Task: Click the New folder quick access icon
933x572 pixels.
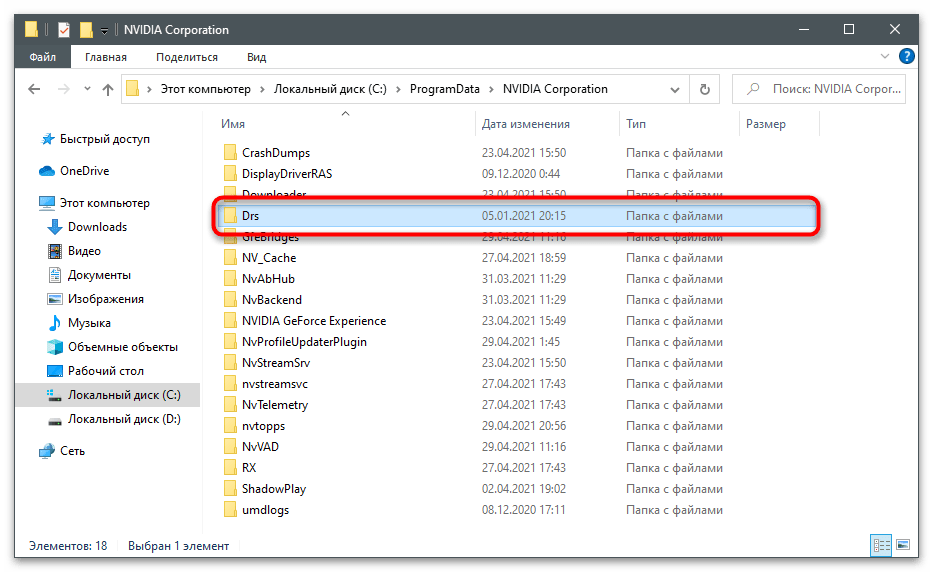Action: 86,29
